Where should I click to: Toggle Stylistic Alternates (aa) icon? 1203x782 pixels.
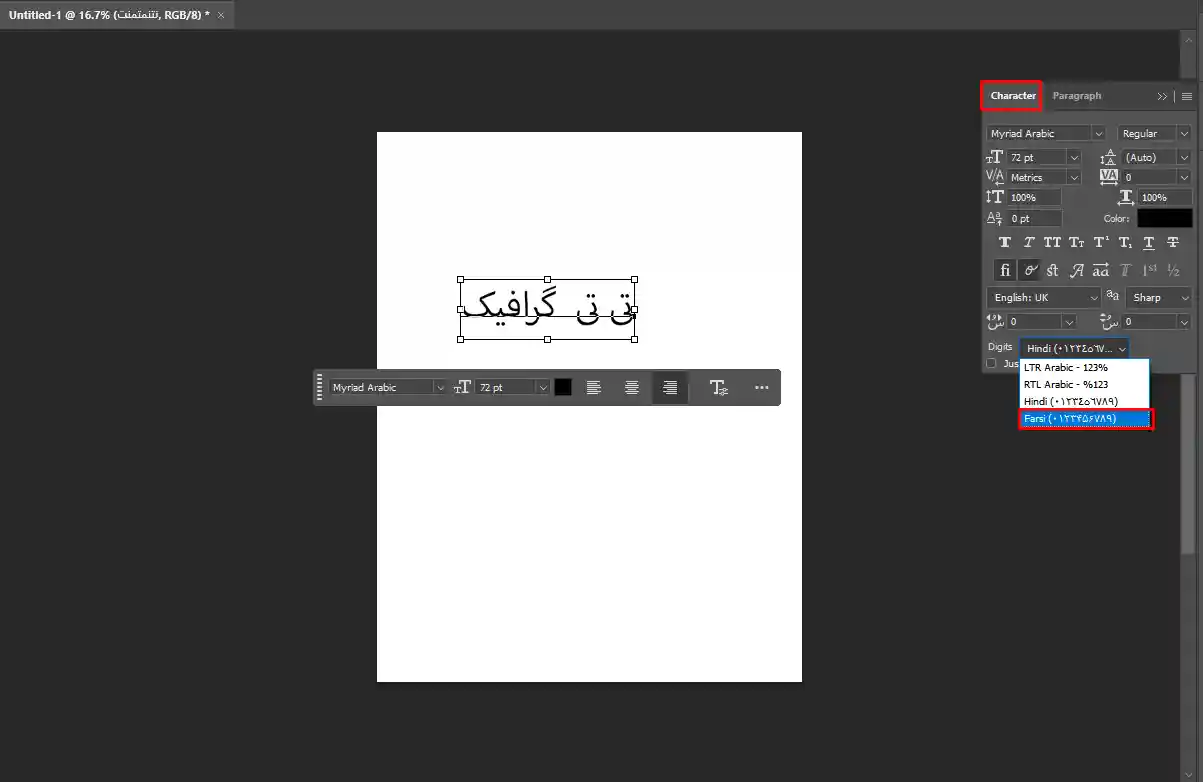[x=1101, y=270]
